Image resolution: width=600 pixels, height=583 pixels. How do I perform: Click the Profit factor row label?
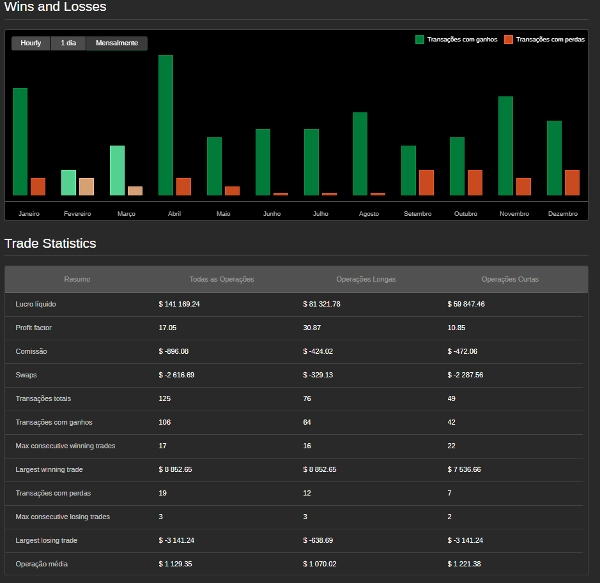pos(34,327)
